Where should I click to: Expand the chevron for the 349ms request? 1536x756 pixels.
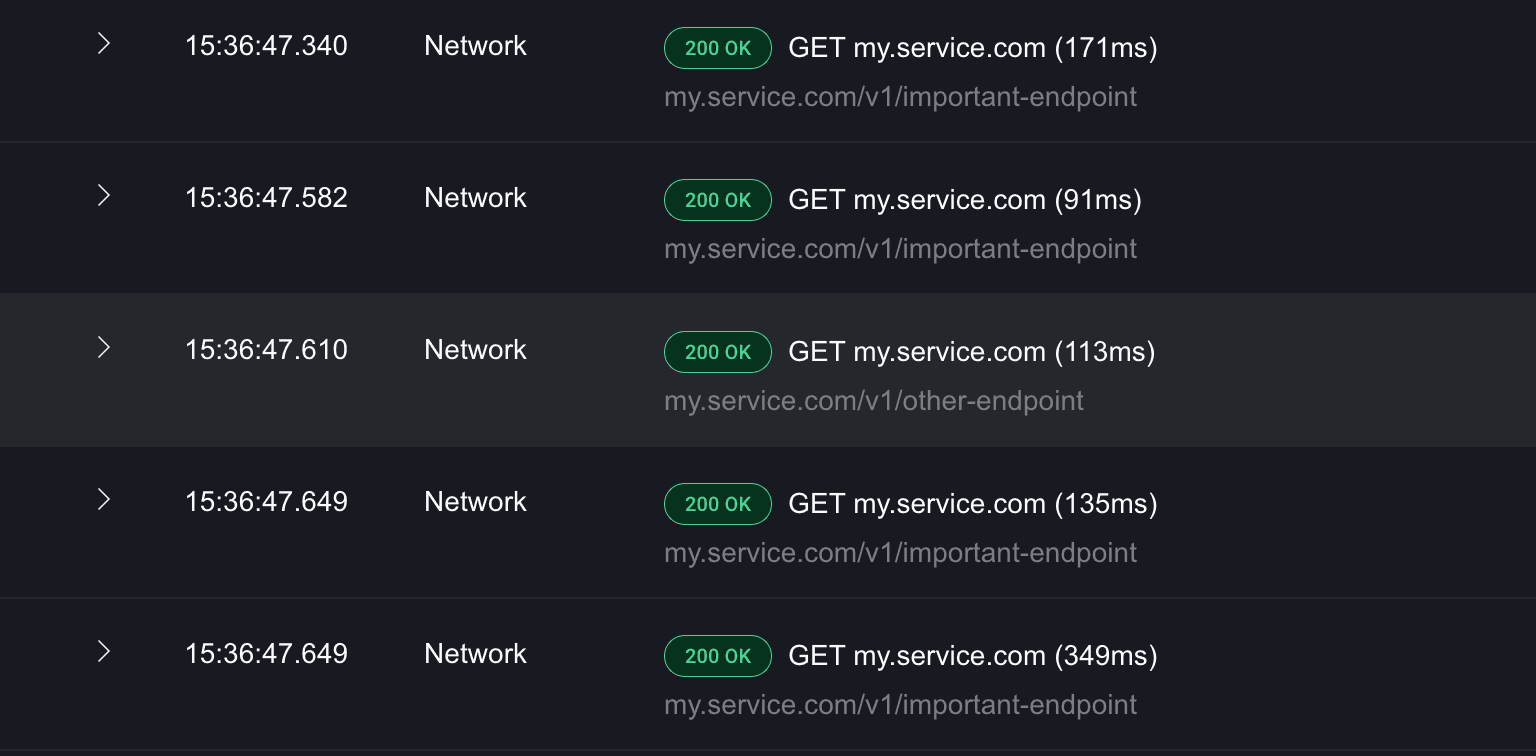click(x=103, y=652)
